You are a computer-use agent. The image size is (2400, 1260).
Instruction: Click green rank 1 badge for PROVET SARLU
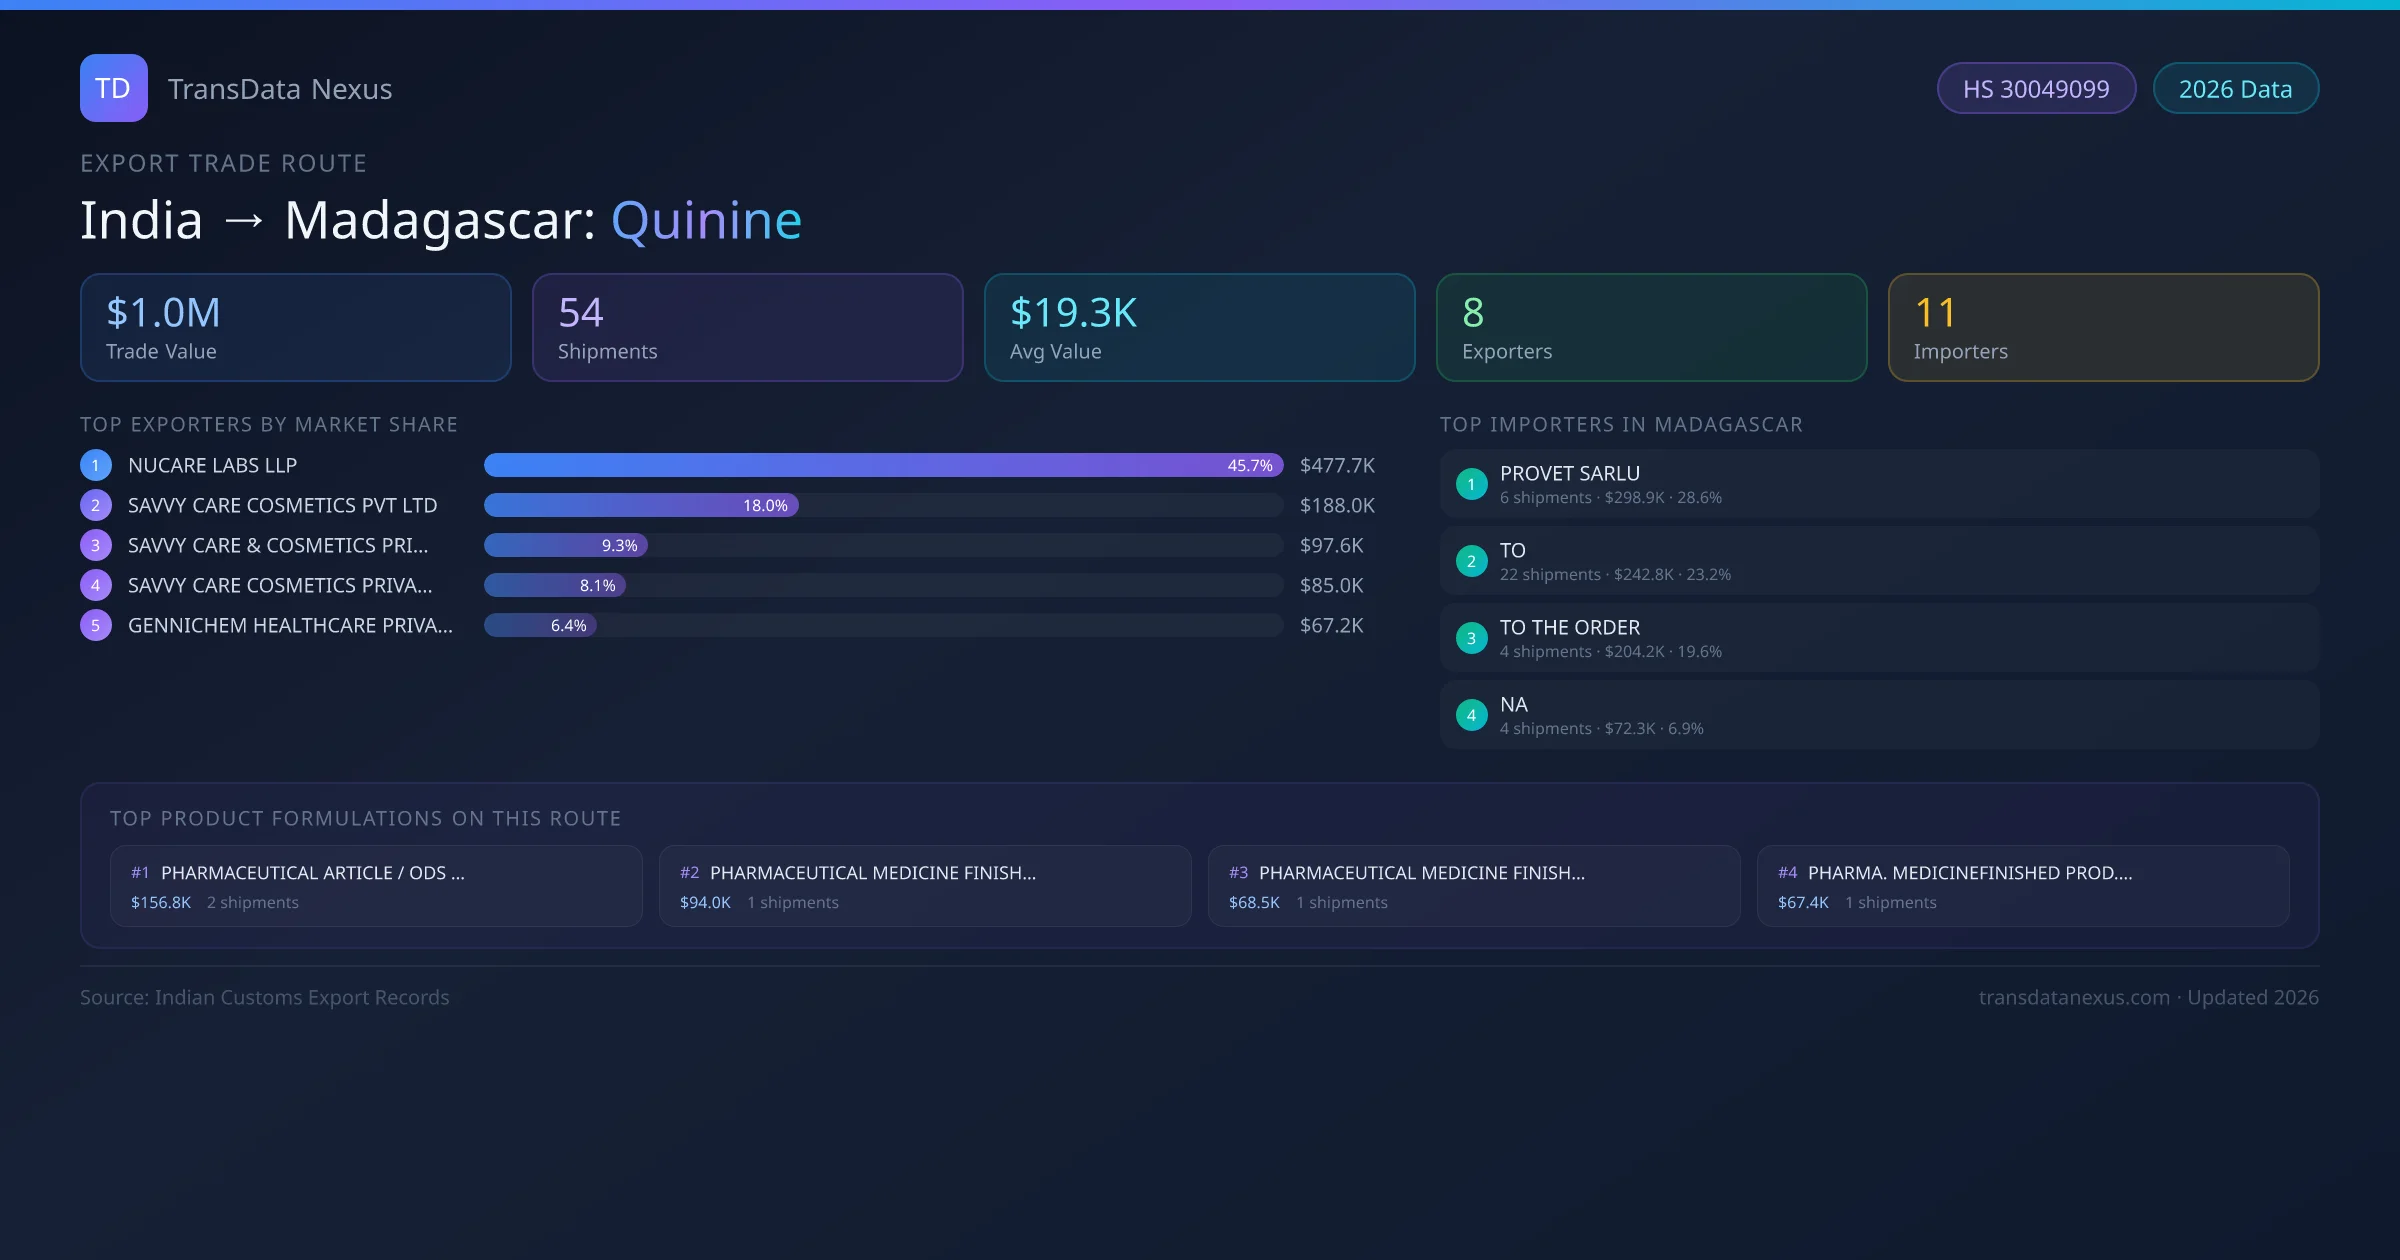point(1471,484)
